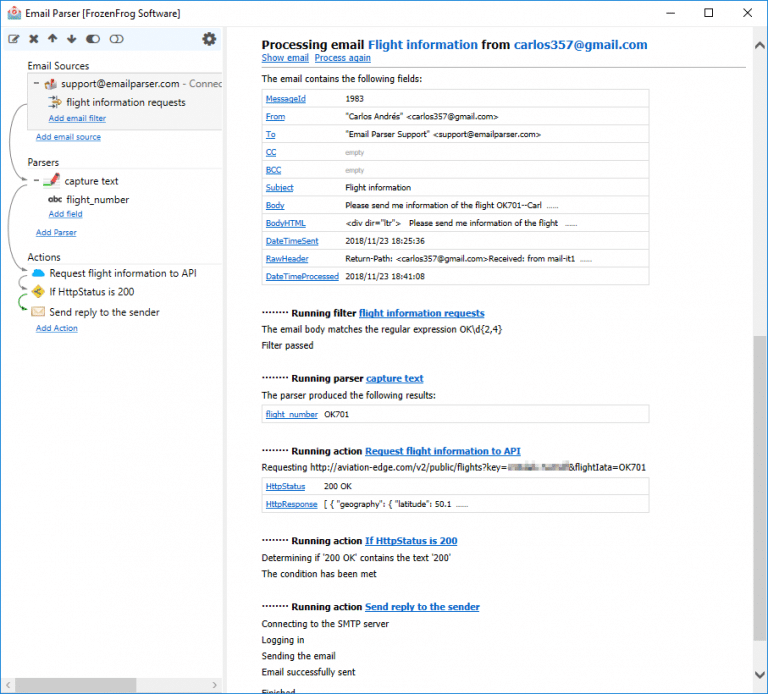Select the capture text parser

(91, 181)
